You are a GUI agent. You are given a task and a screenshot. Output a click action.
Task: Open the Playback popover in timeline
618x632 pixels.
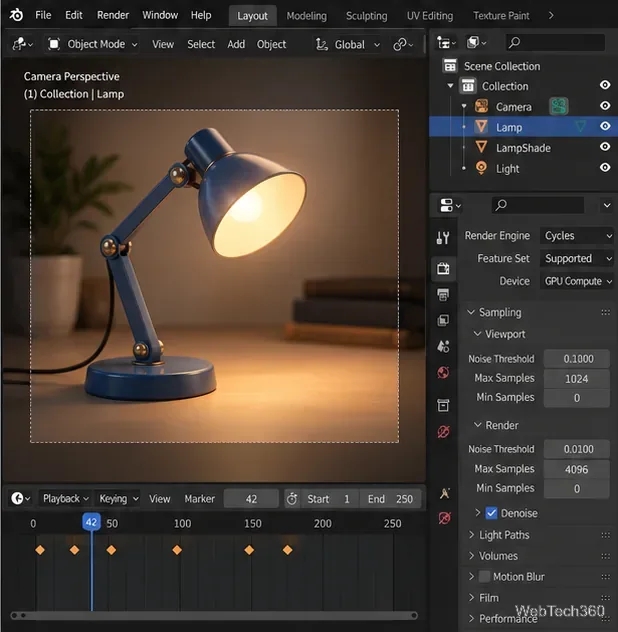66,499
